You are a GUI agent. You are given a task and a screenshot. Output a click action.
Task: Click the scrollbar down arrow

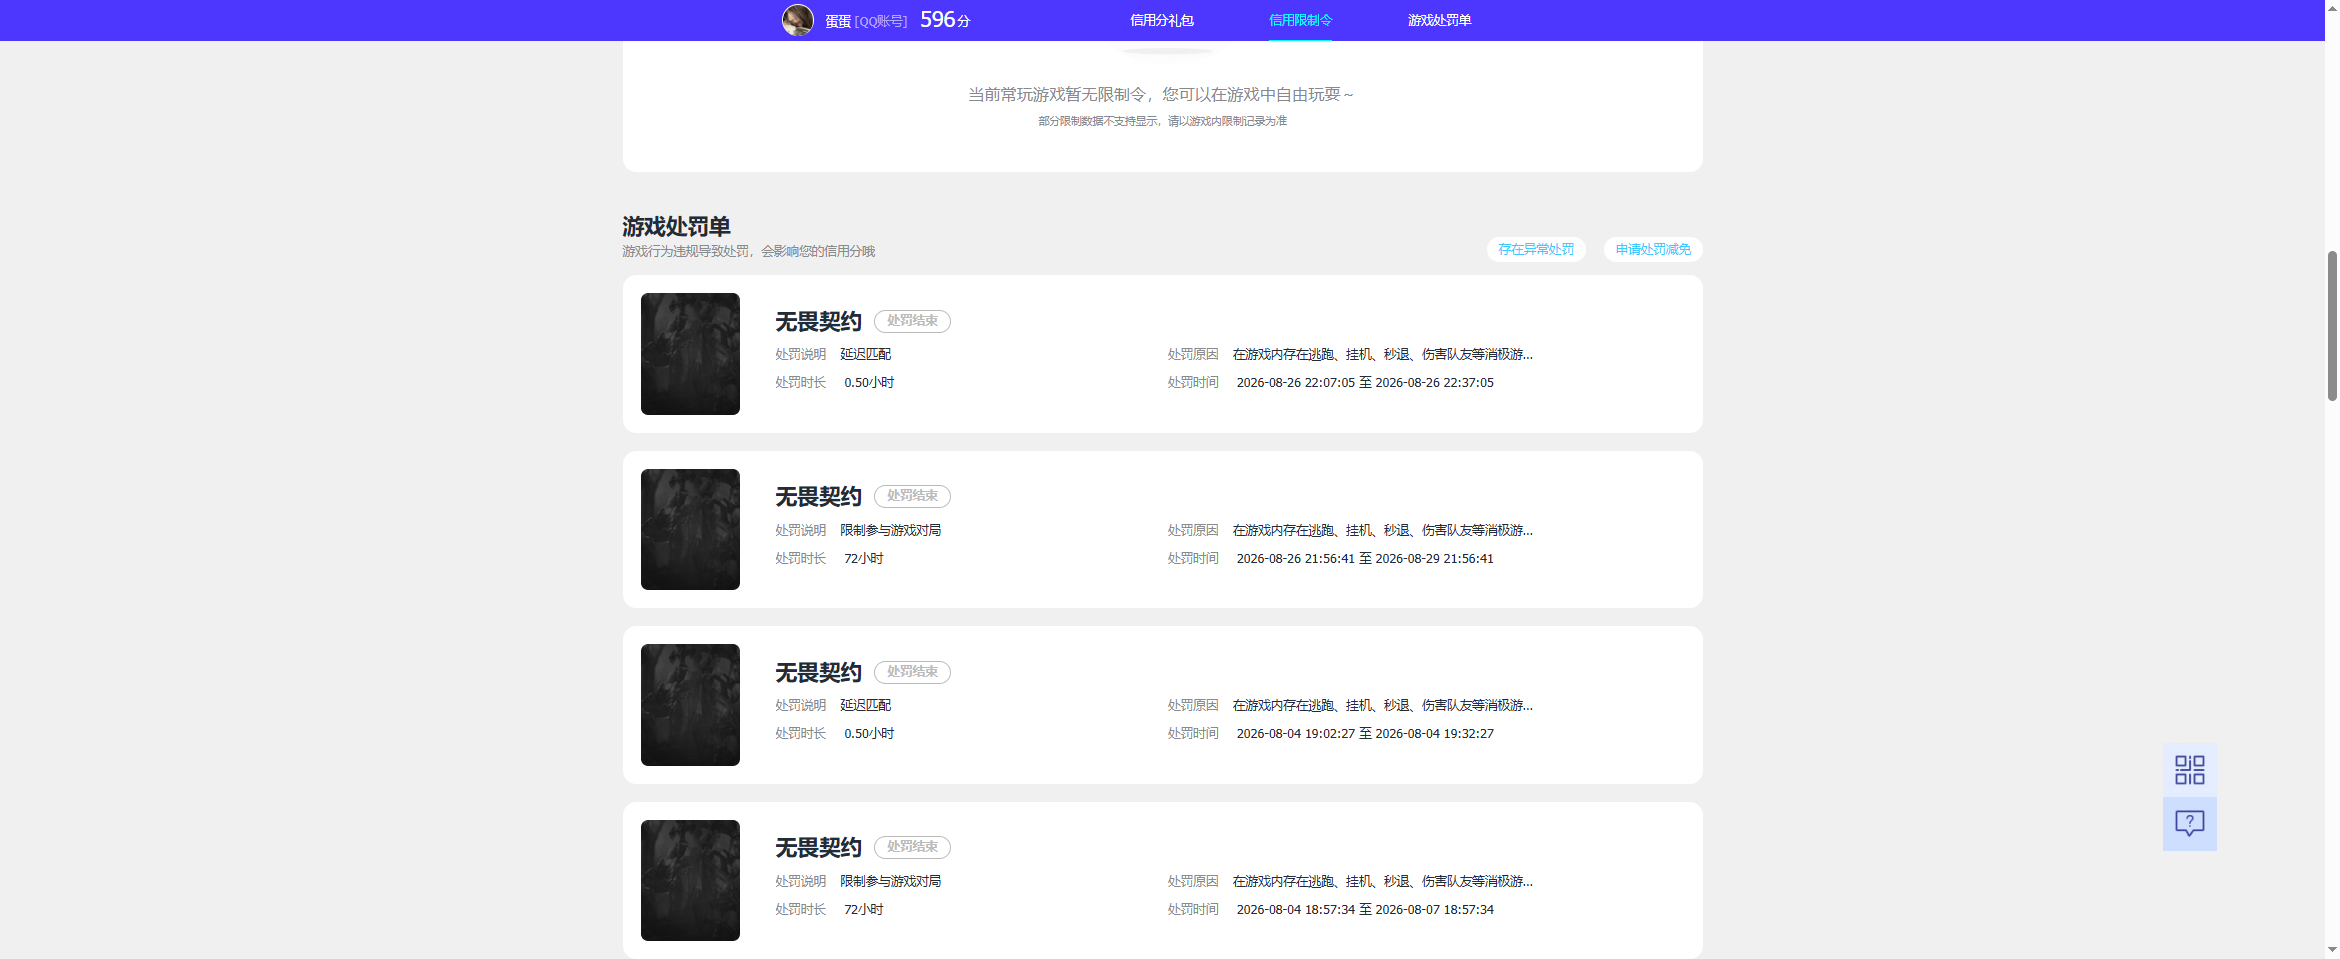point(2332,950)
